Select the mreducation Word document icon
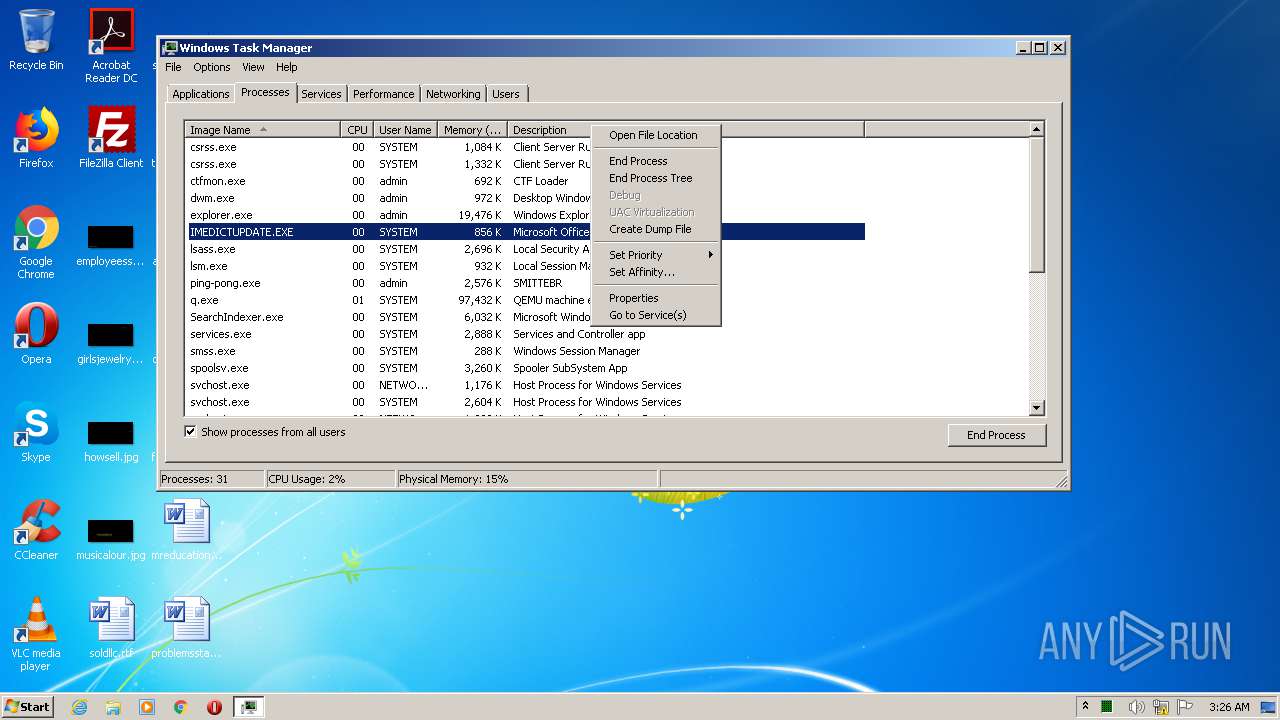The image size is (1280, 720). 186,530
